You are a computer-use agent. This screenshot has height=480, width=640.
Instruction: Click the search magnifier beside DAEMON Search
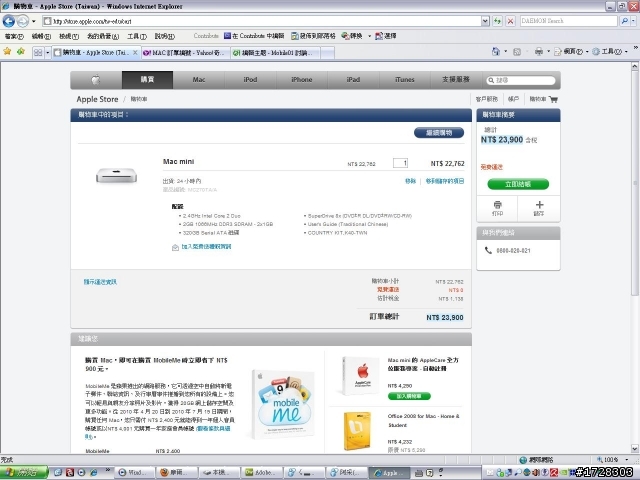pos(624,21)
